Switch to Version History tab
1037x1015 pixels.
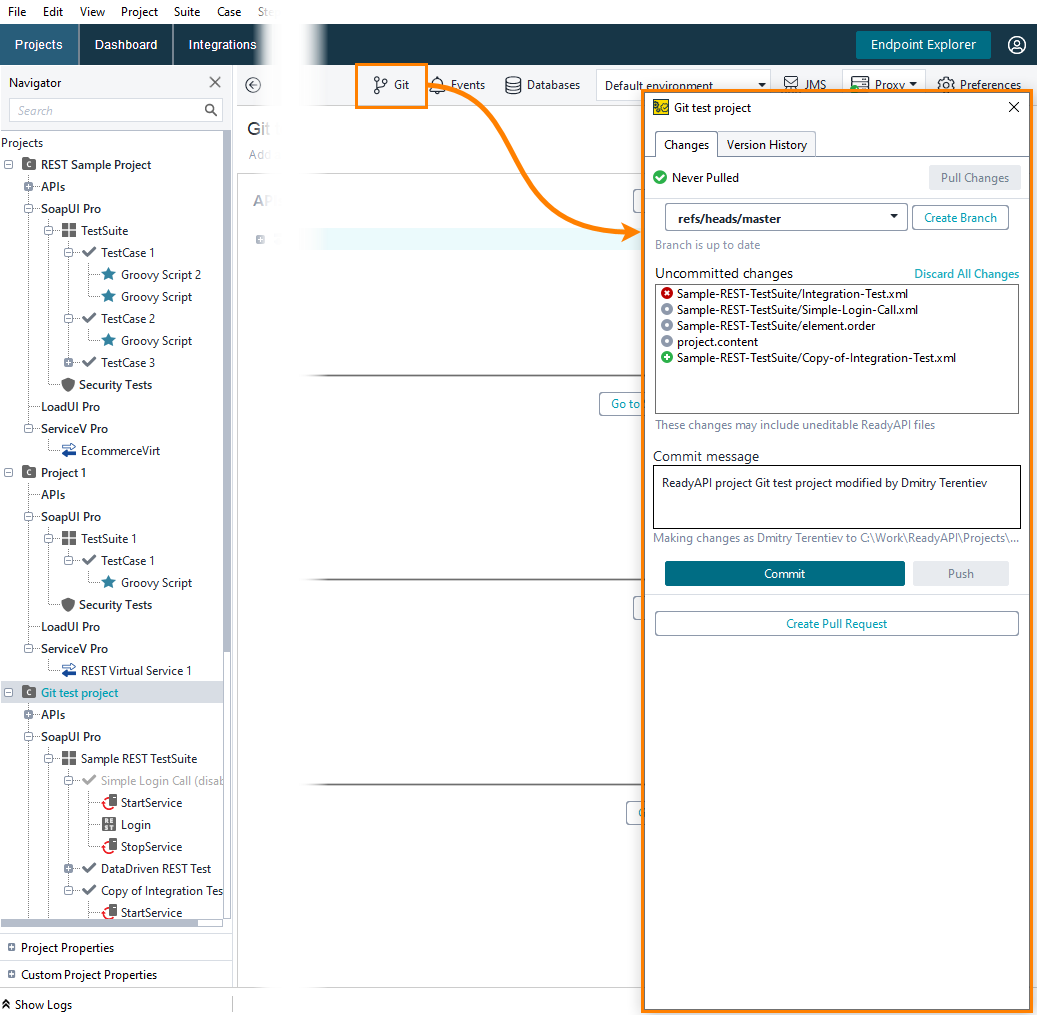767,145
